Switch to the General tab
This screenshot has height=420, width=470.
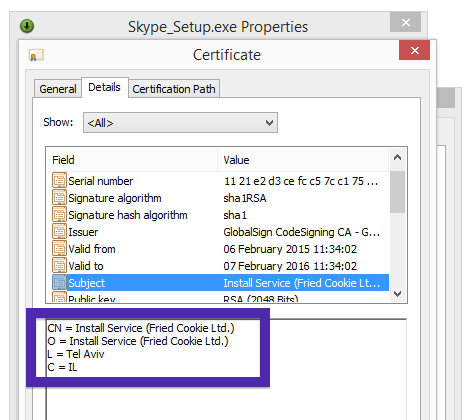58,89
